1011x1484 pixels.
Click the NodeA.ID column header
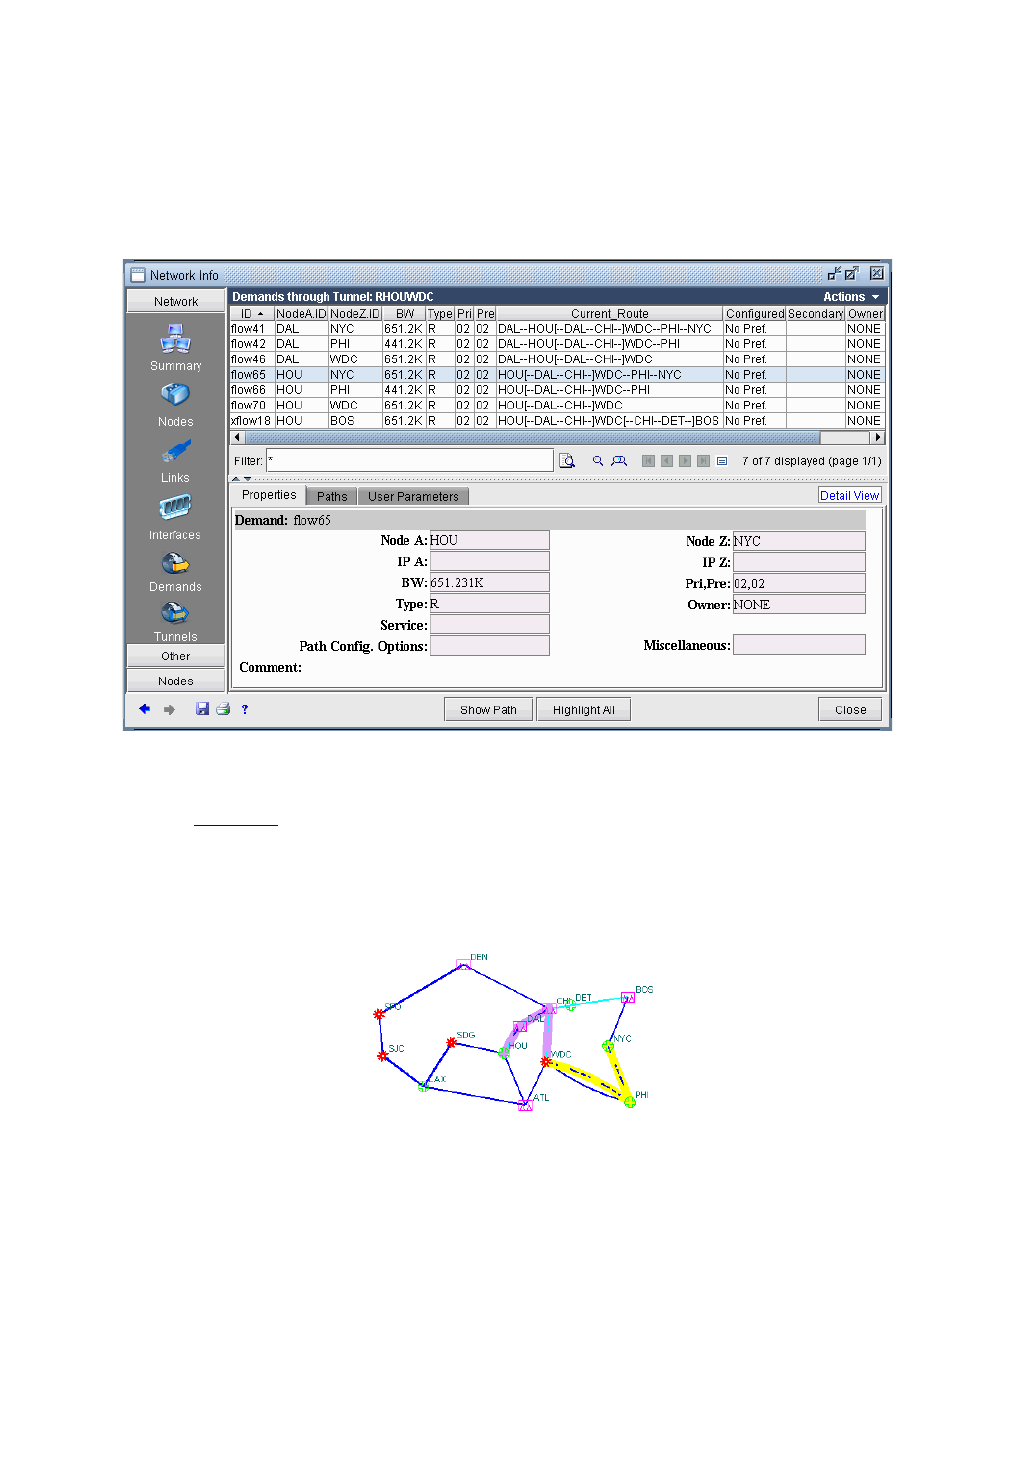pos(301,314)
